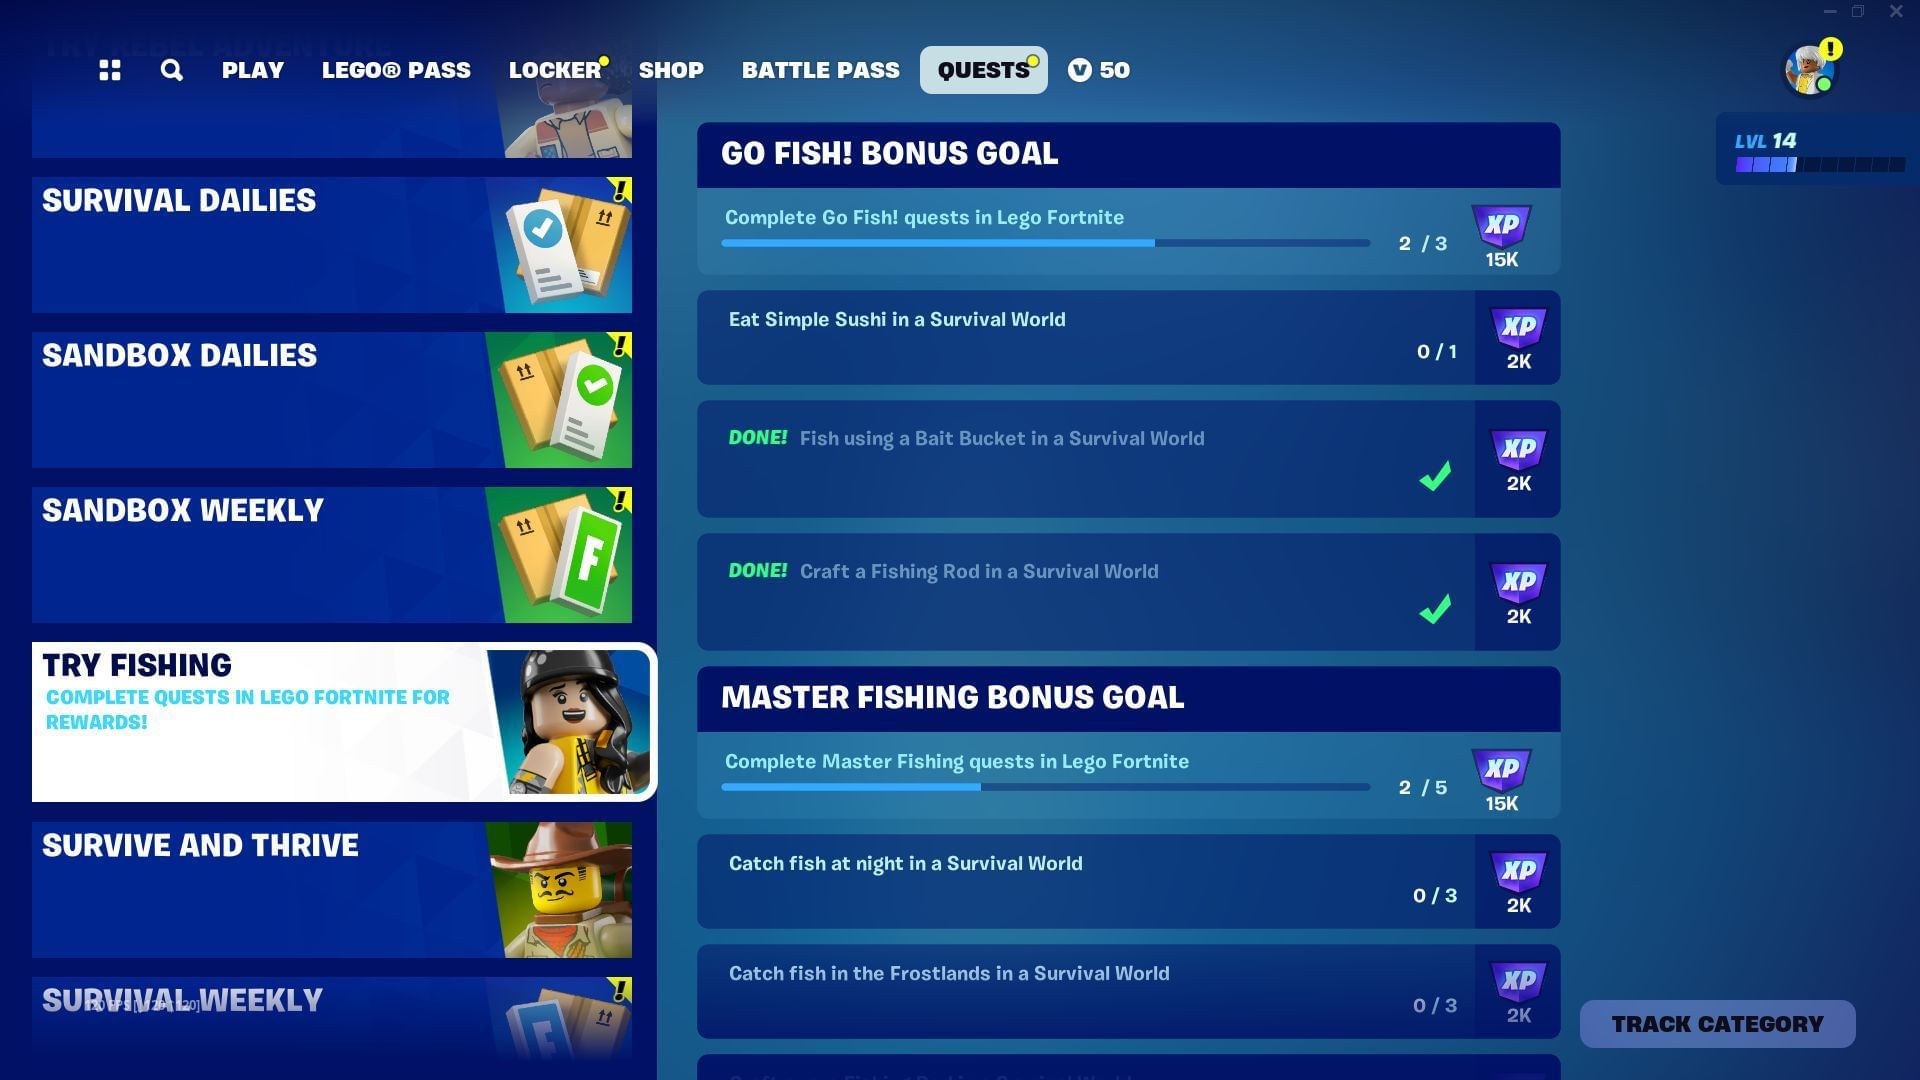This screenshot has width=1920, height=1080.
Task: Open the player avatar profile icon
Action: pos(1810,70)
